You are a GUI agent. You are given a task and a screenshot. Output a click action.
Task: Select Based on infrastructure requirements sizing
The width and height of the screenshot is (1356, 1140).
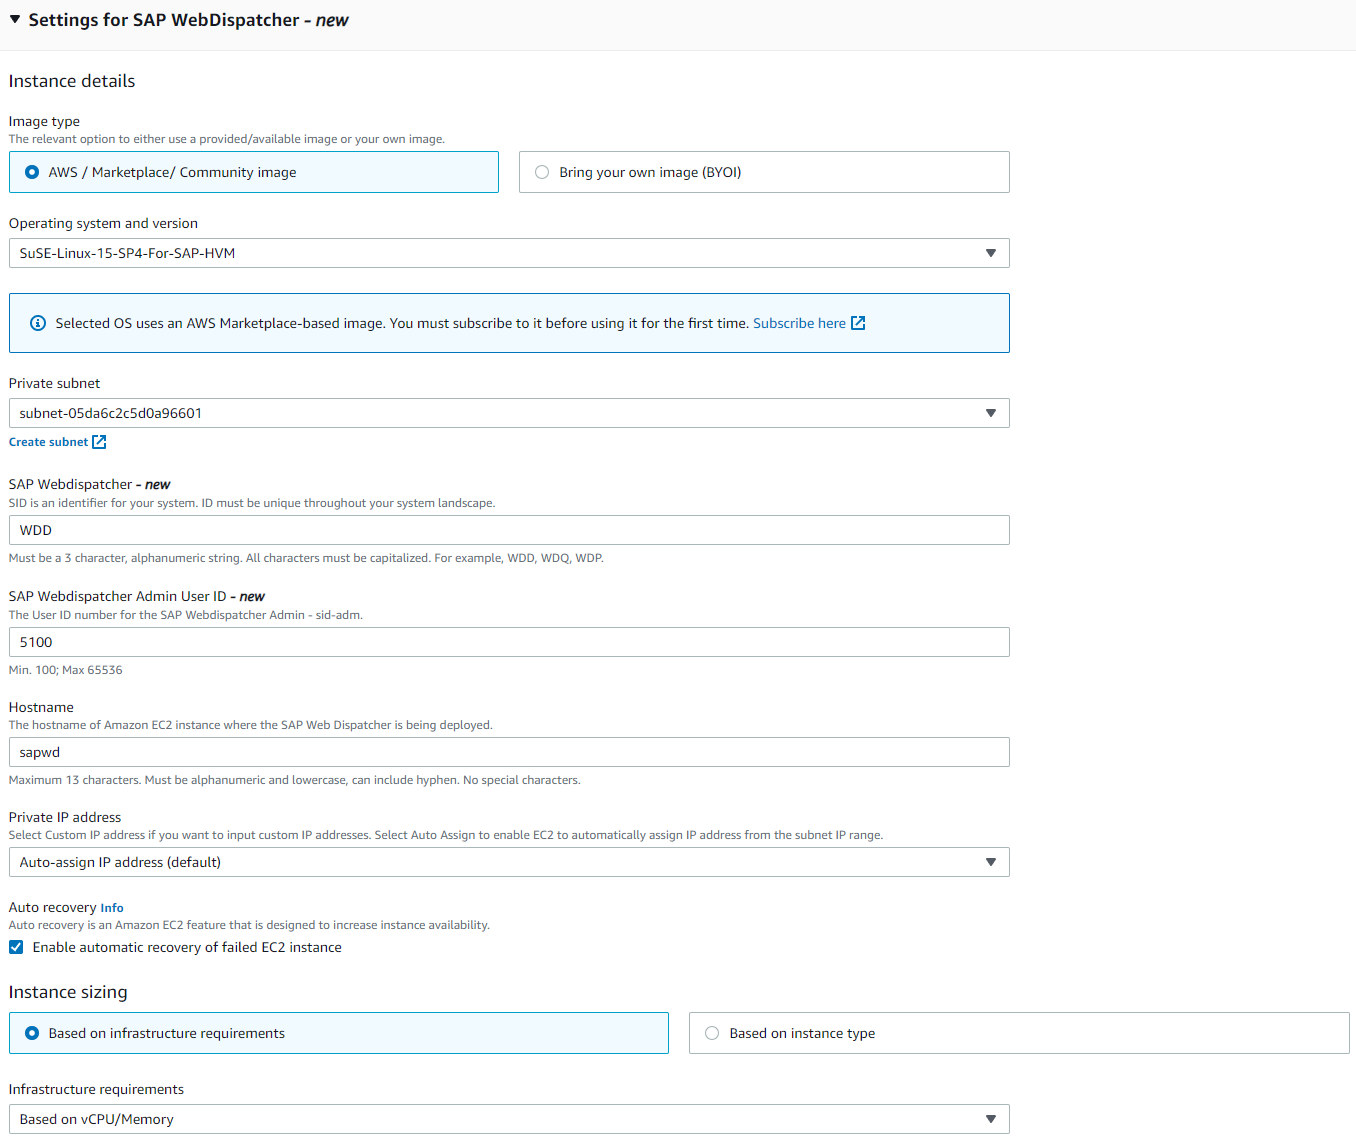(x=339, y=1033)
